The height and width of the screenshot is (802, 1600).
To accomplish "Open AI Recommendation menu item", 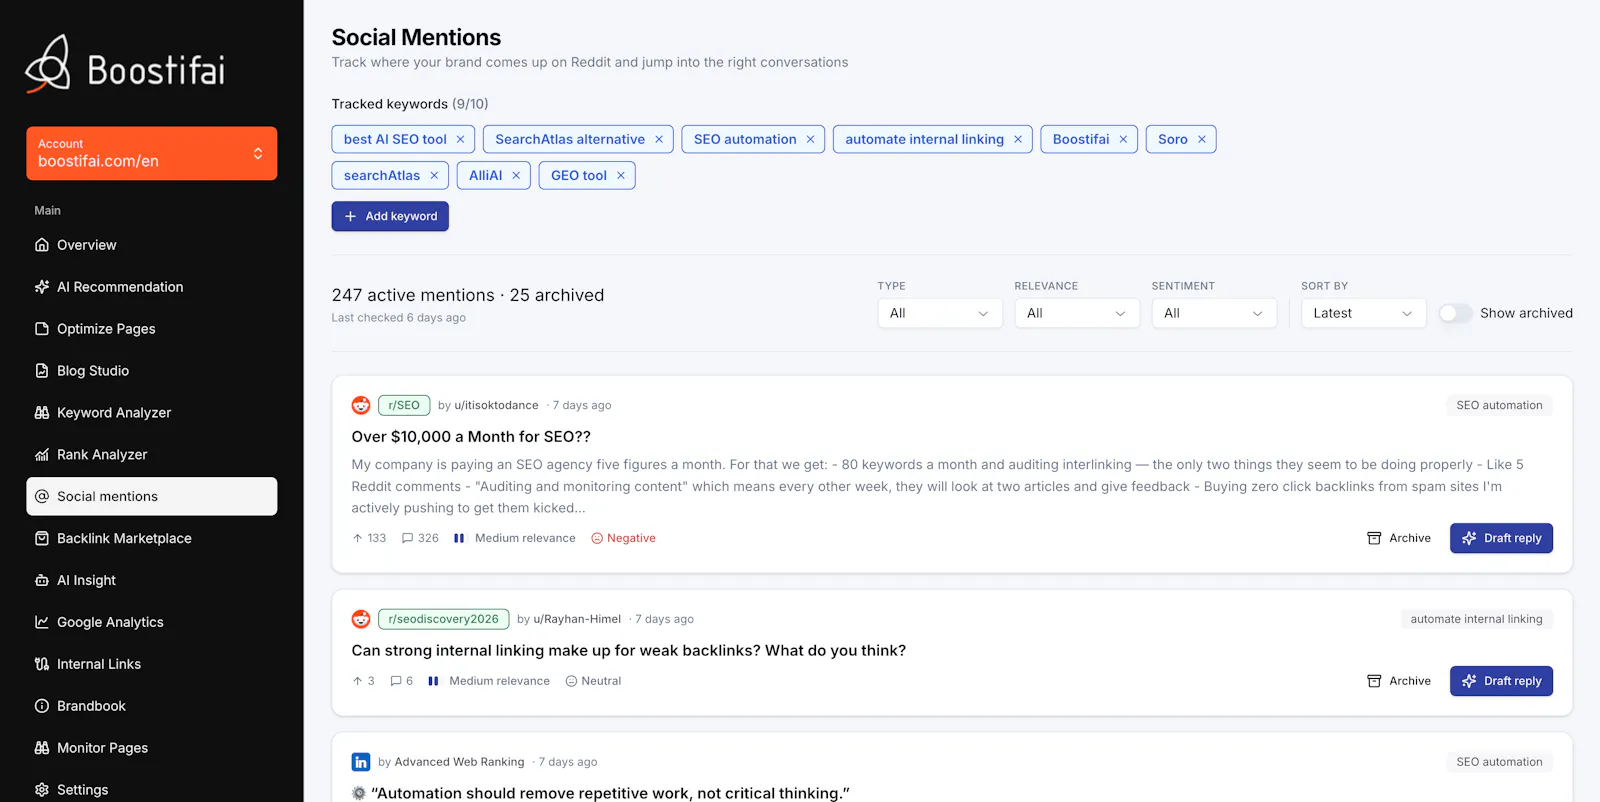I will (x=152, y=287).
